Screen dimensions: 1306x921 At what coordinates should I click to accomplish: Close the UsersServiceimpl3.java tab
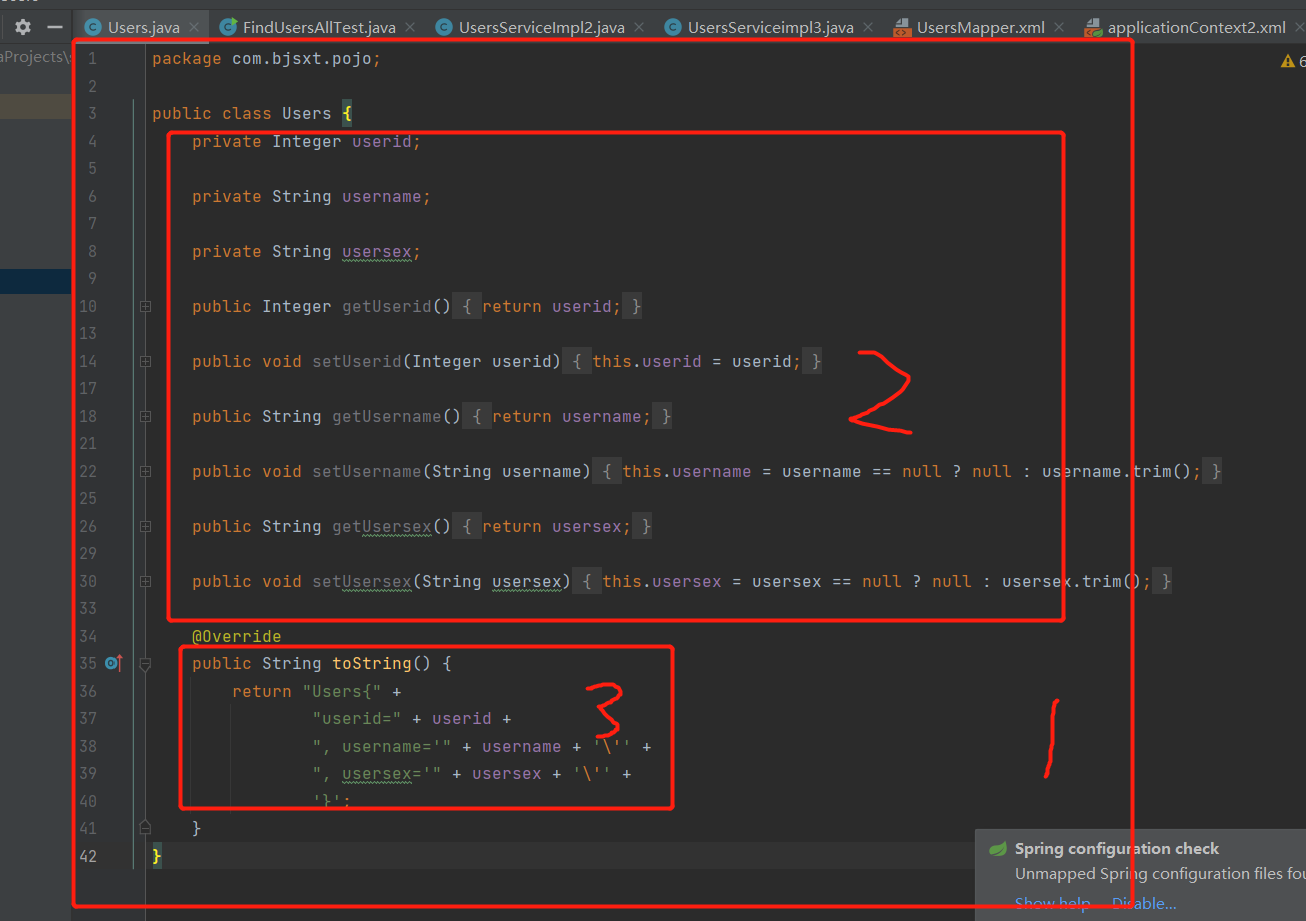coord(868,28)
